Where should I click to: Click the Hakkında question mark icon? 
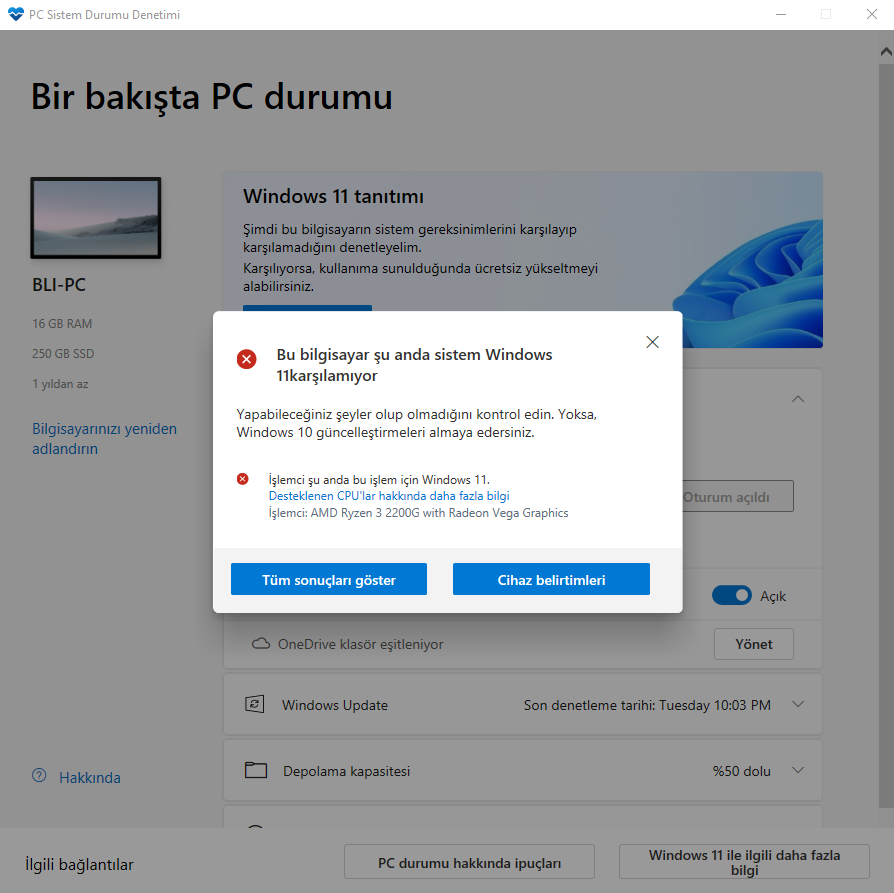pyautogui.click(x=39, y=776)
